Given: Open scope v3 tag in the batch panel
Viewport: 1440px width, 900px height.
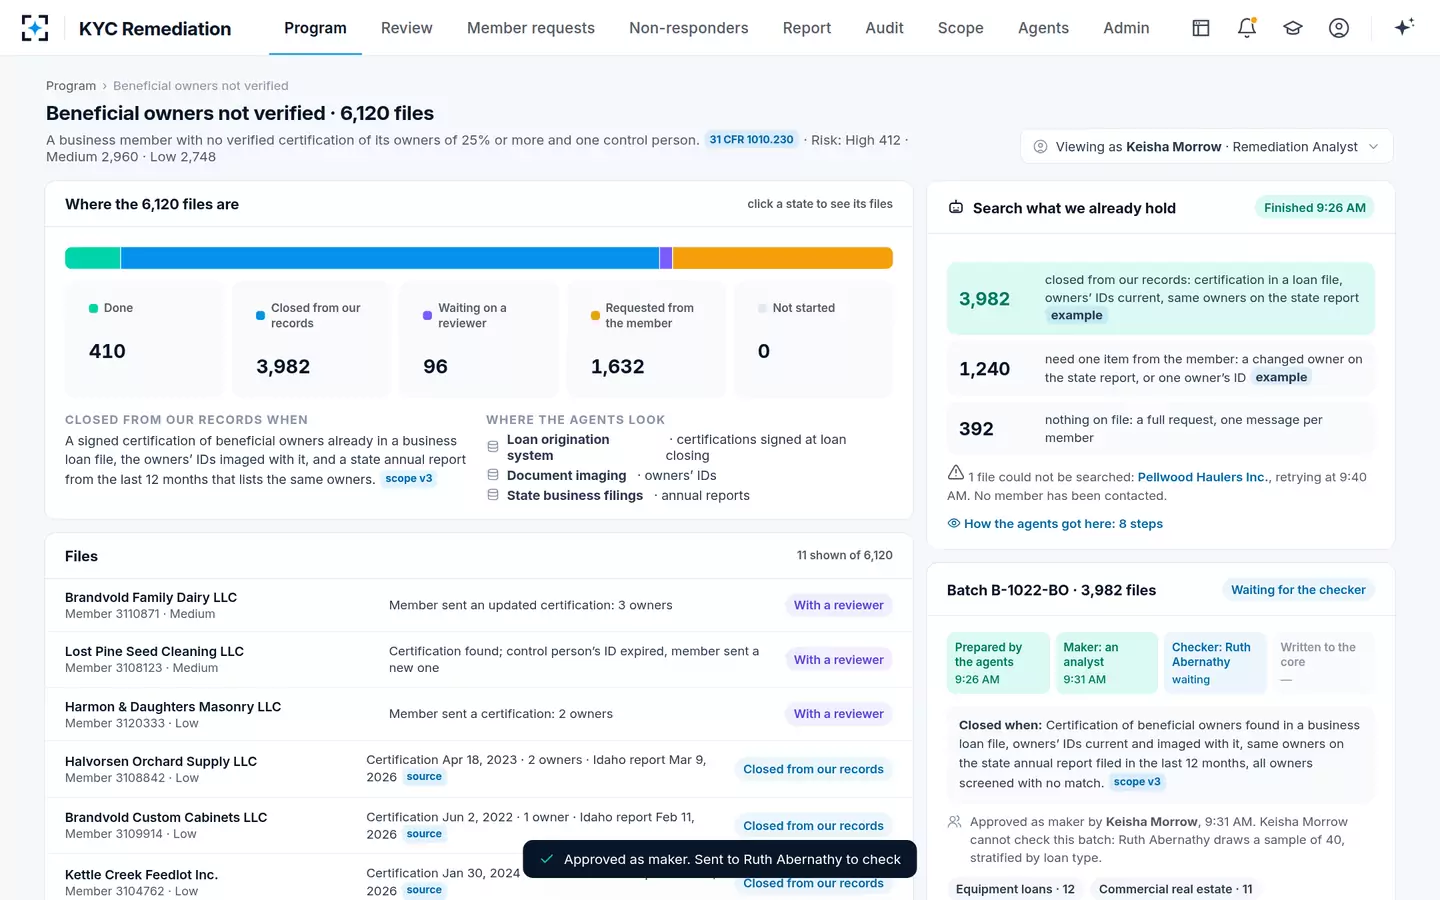Looking at the screenshot, I should tap(1137, 782).
